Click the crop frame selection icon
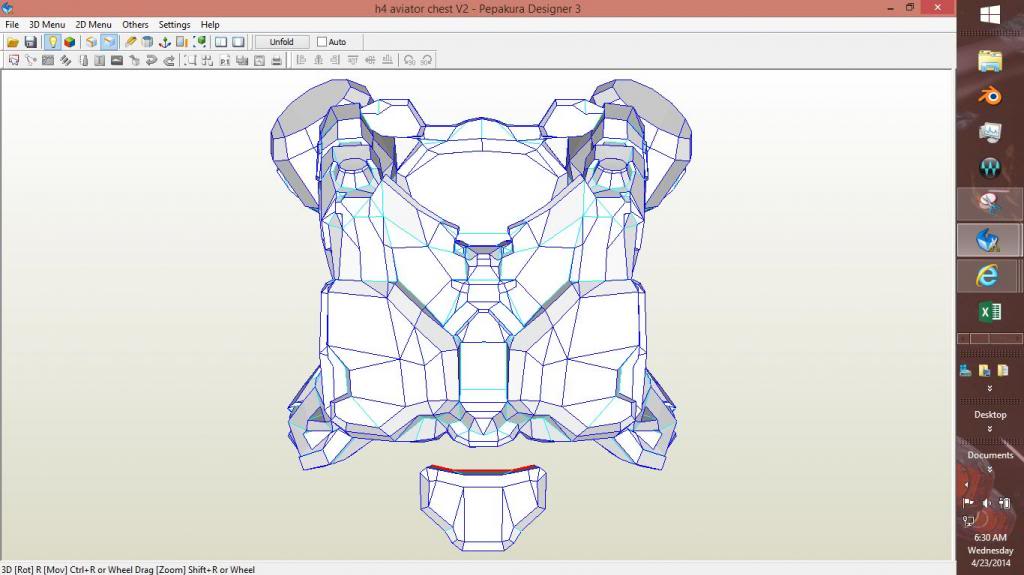 190,60
